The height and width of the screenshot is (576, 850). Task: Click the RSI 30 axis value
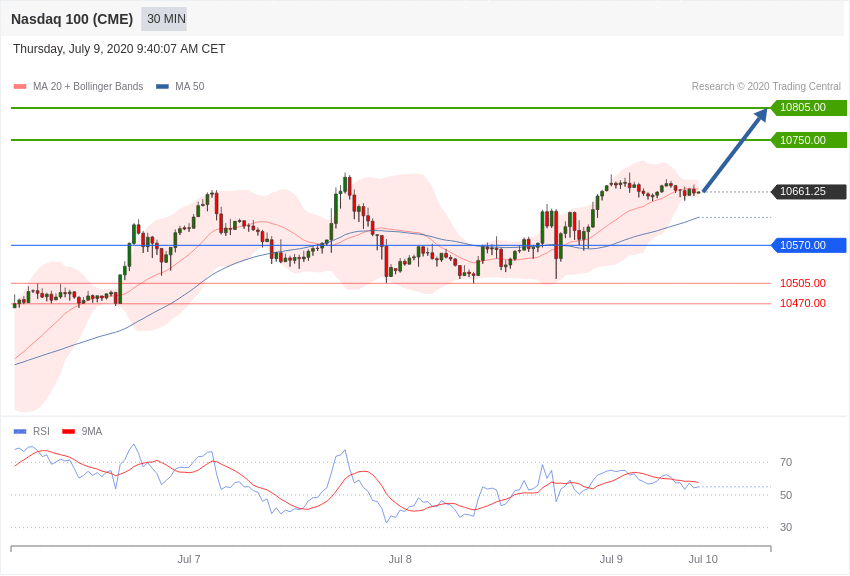[786, 527]
